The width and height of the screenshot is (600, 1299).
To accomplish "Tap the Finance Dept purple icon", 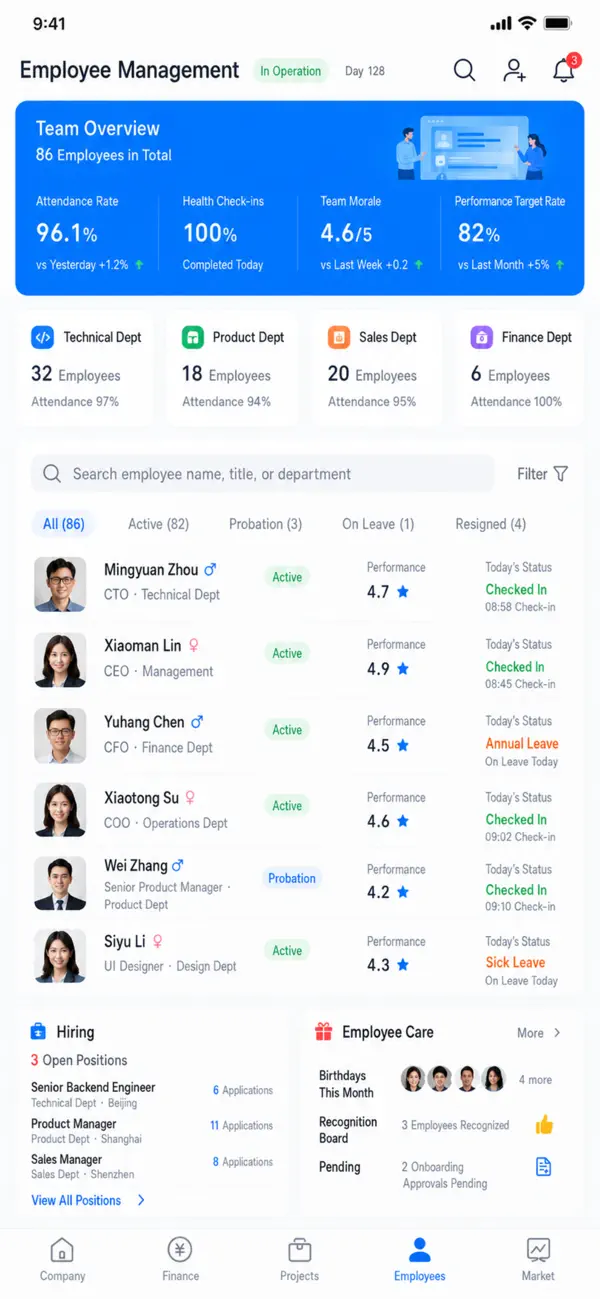I will point(482,337).
